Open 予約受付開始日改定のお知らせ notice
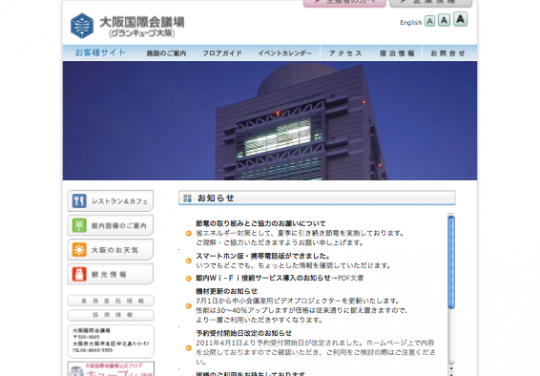This screenshot has width=540, height=376. pos(243,333)
